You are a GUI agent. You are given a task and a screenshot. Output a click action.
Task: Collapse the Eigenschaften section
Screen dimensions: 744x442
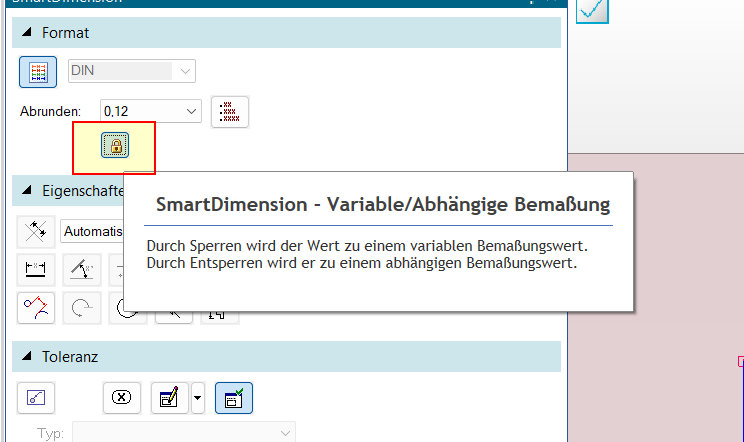(x=27, y=190)
